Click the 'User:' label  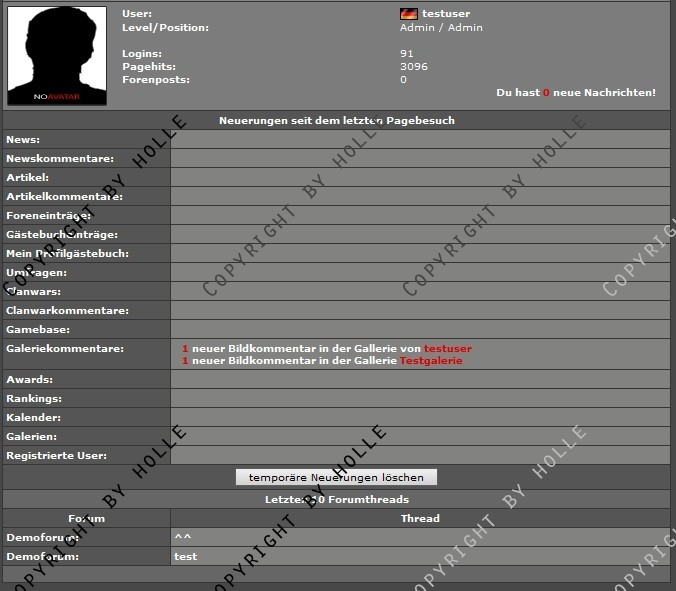click(137, 14)
